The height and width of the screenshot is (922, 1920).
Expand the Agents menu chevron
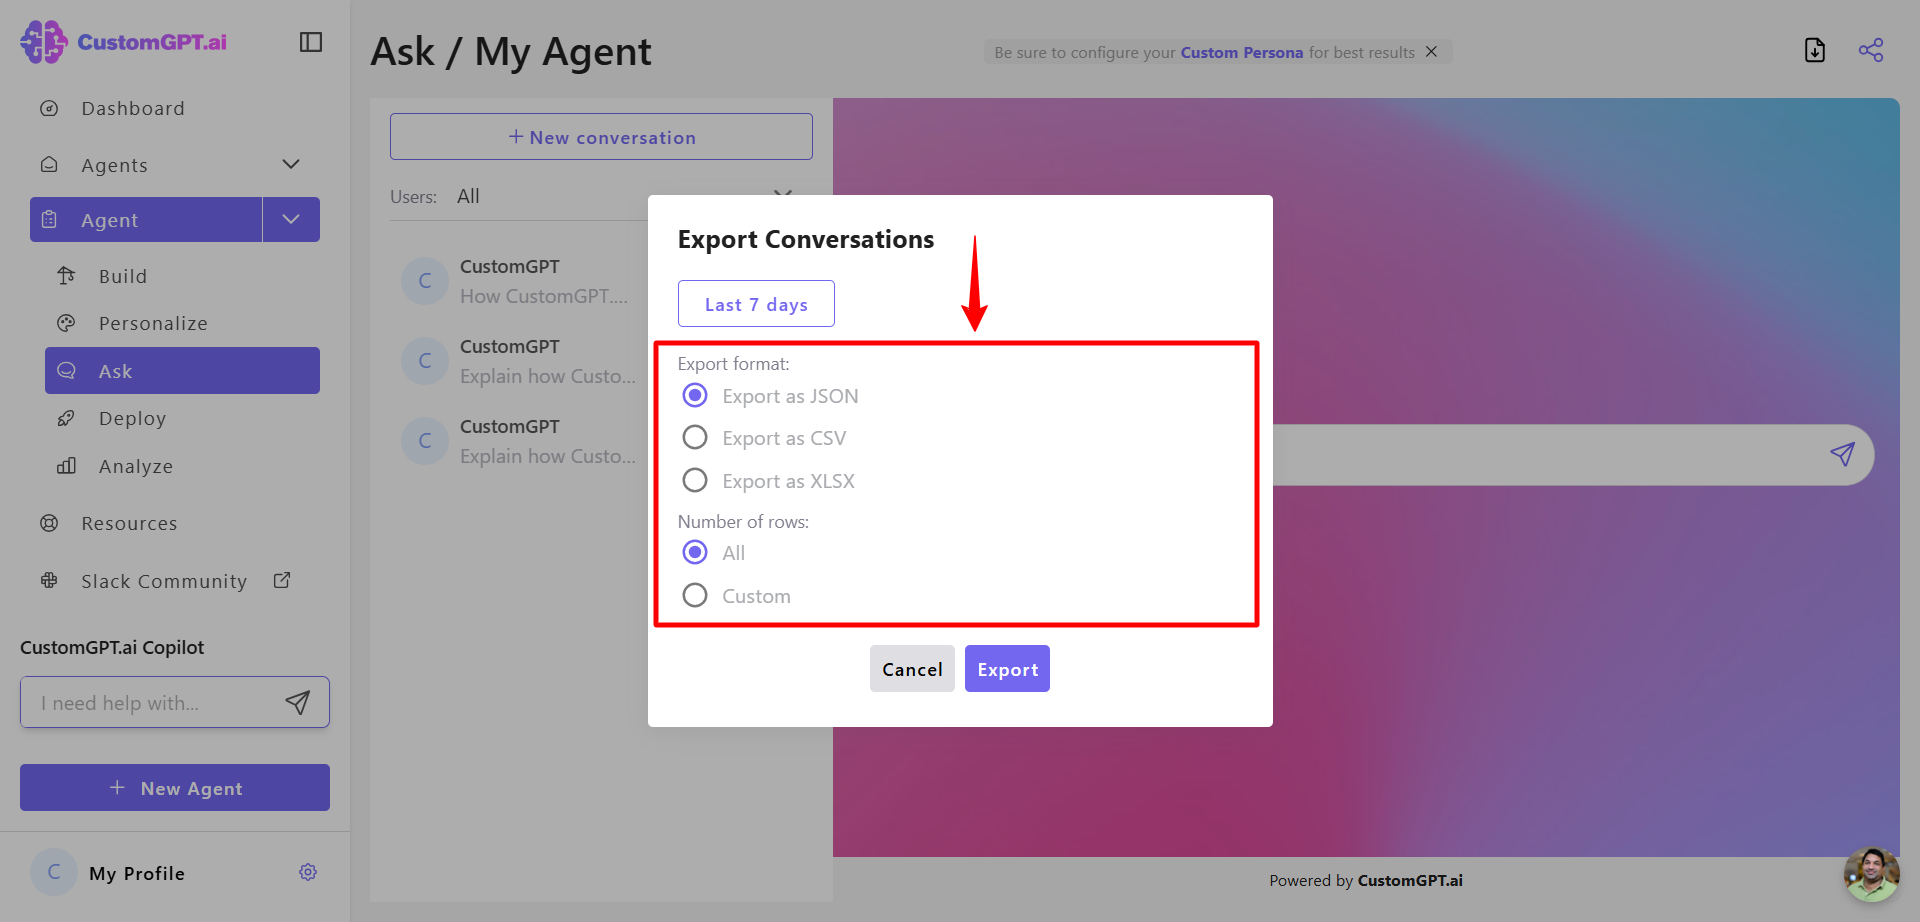coord(291,164)
